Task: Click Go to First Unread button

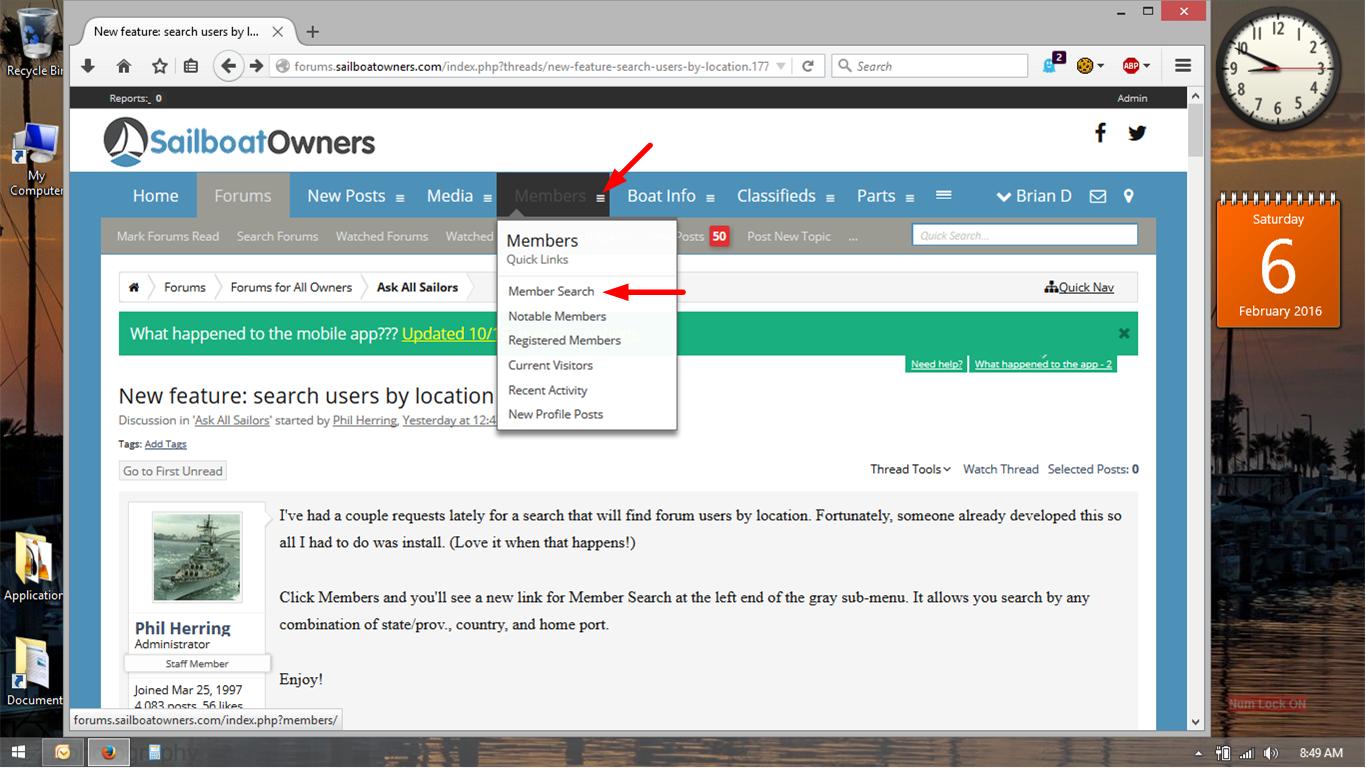Action: 173,471
